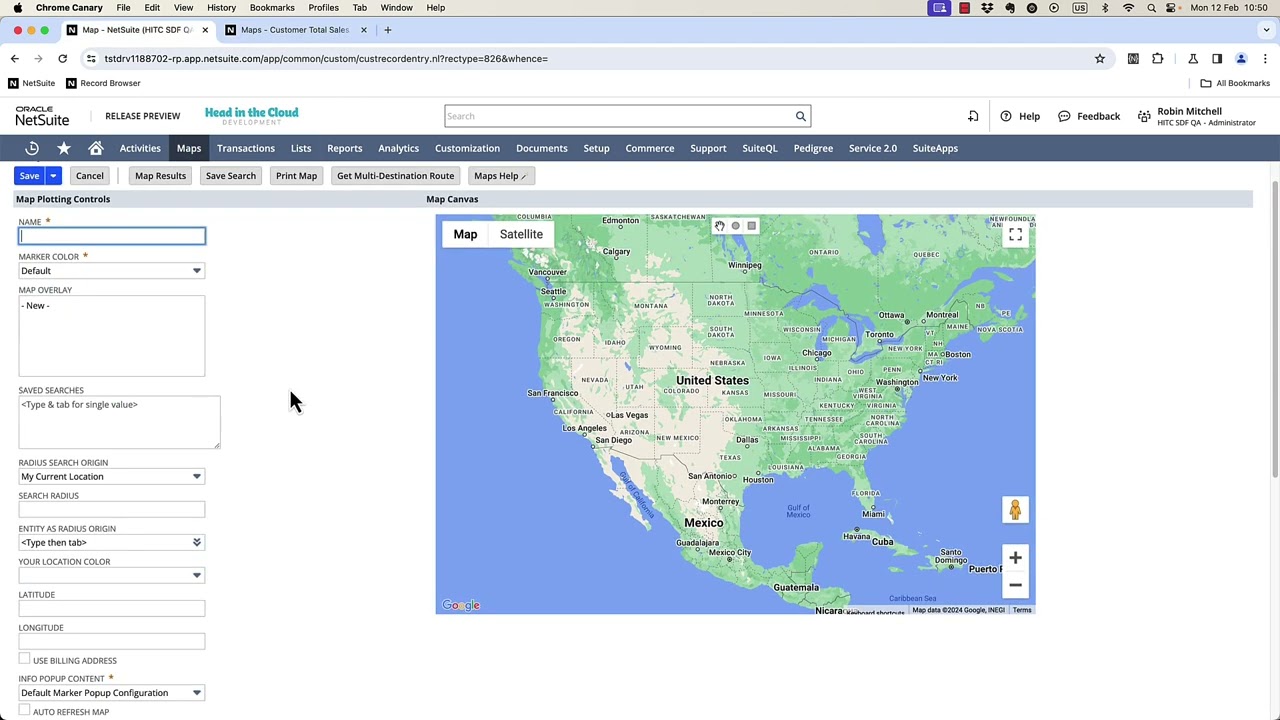Zoom out on the map with minus button
1280x720 pixels.
click(1015, 585)
